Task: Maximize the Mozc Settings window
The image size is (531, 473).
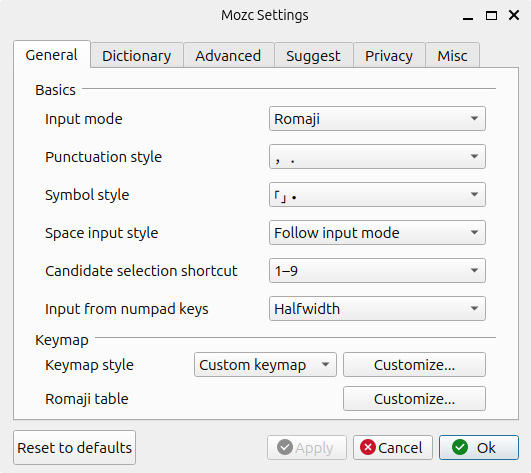Action: coord(491,16)
